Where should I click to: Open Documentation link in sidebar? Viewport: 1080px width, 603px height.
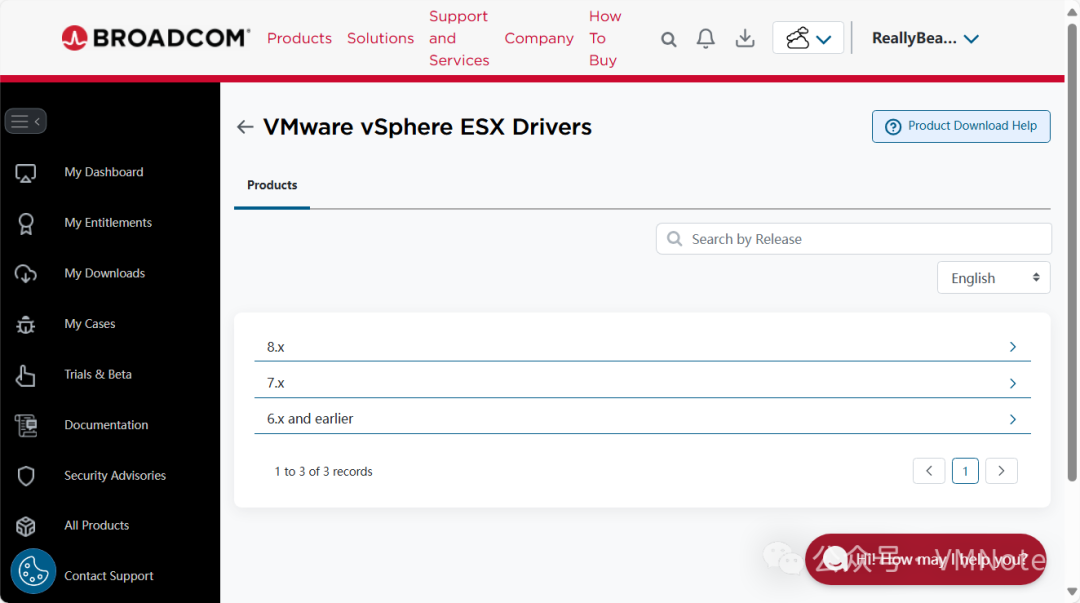pos(106,425)
